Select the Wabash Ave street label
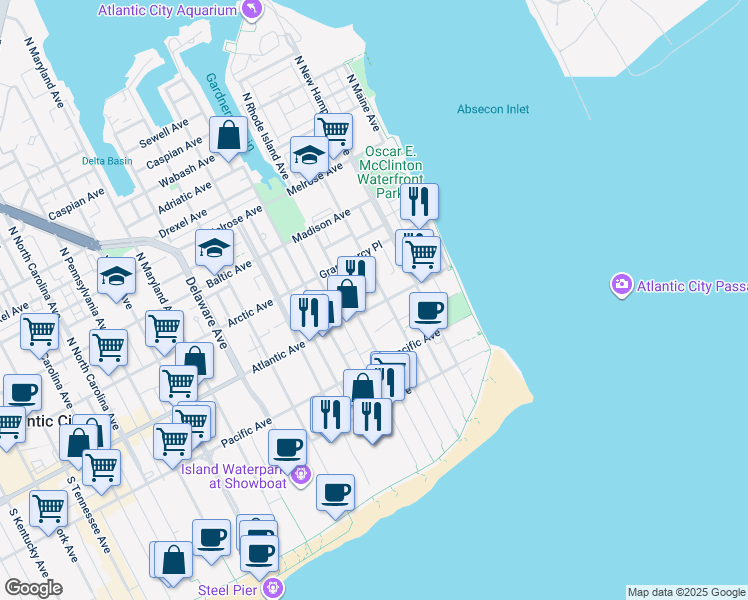This screenshot has width=748, height=600. coord(187,172)
